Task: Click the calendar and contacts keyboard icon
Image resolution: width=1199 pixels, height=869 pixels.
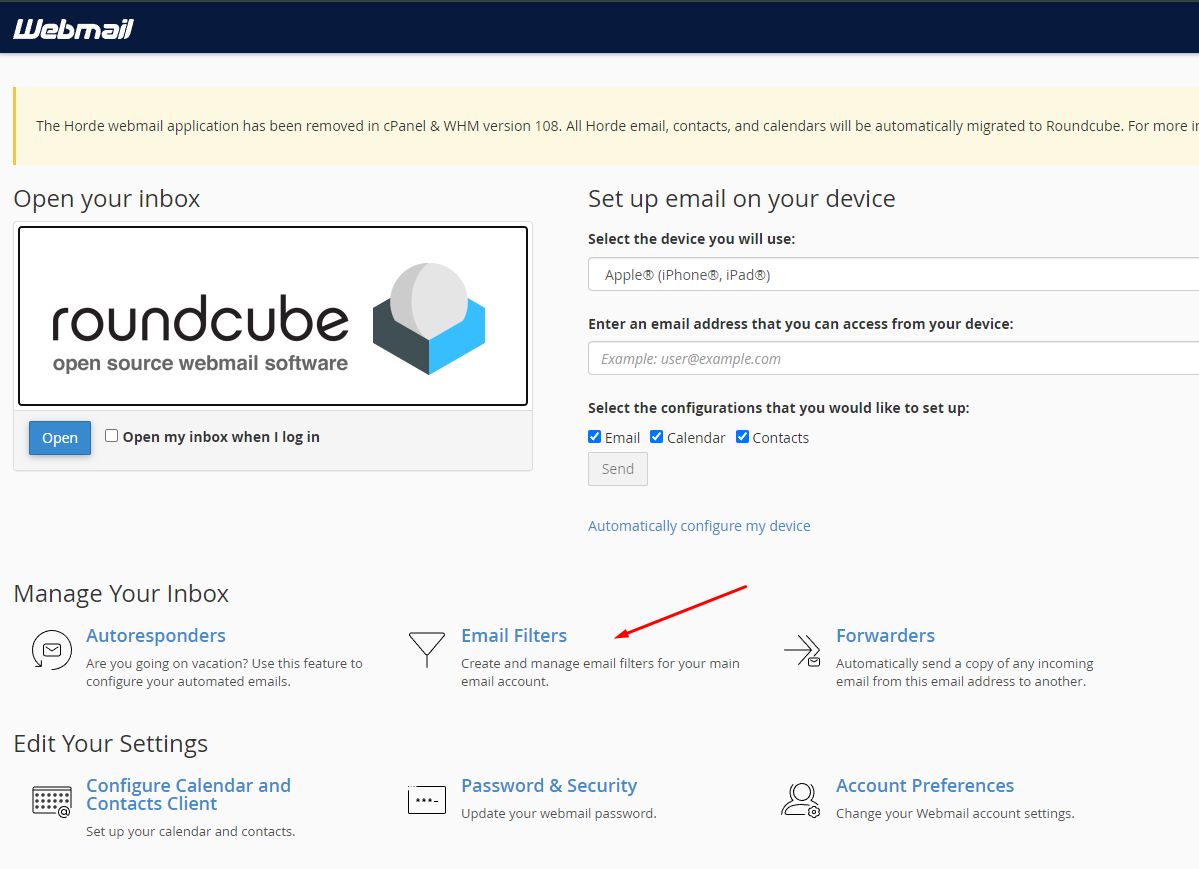Action: point(51,801)
